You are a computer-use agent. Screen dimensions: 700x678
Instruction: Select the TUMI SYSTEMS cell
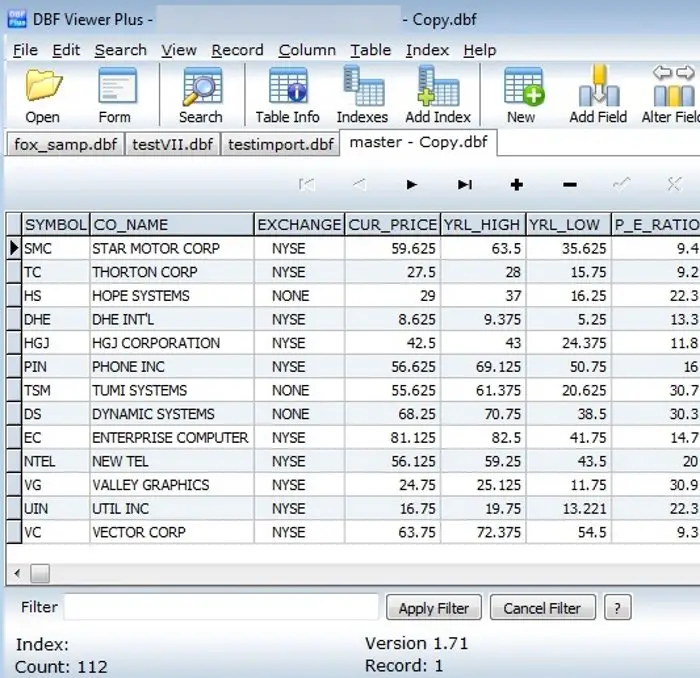pos(172,390)
